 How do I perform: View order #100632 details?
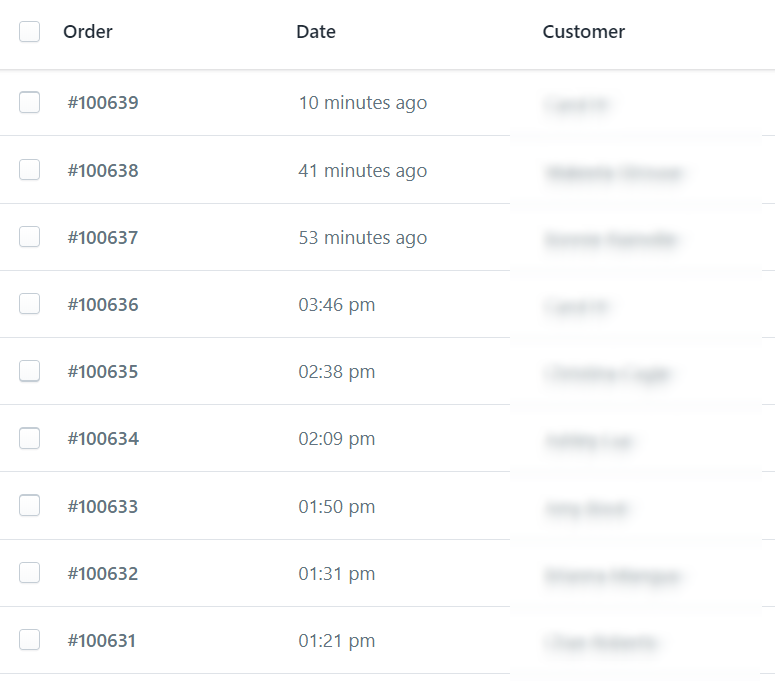[103, 574]
